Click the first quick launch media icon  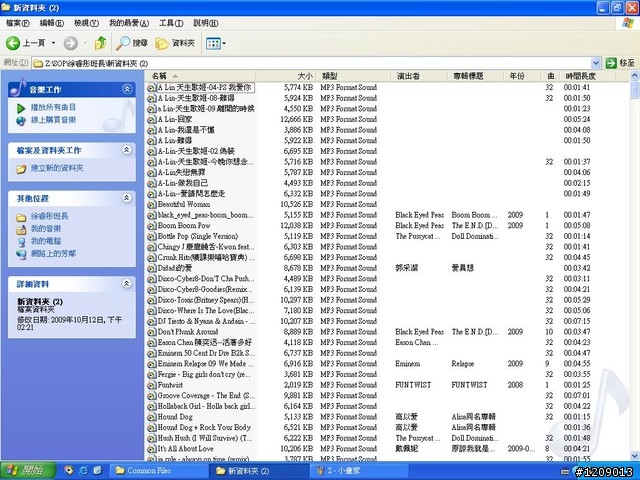(x=69, y=470)
